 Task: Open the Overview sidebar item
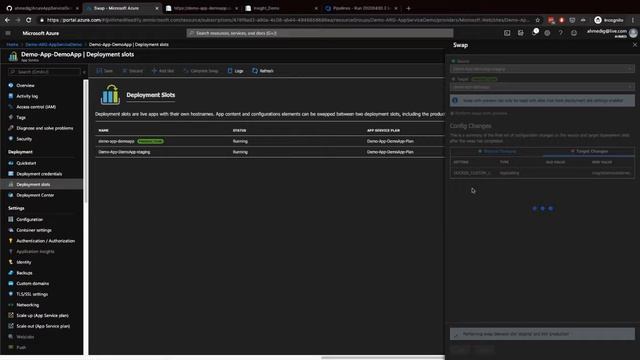25,85
